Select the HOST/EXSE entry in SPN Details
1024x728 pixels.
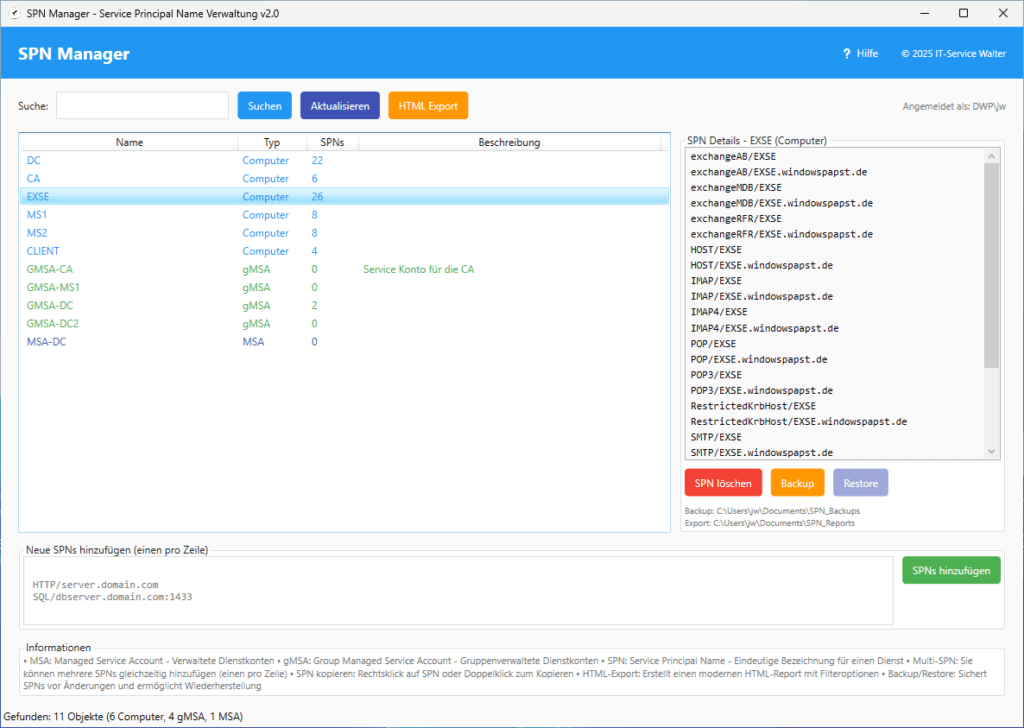click(715, 249)
